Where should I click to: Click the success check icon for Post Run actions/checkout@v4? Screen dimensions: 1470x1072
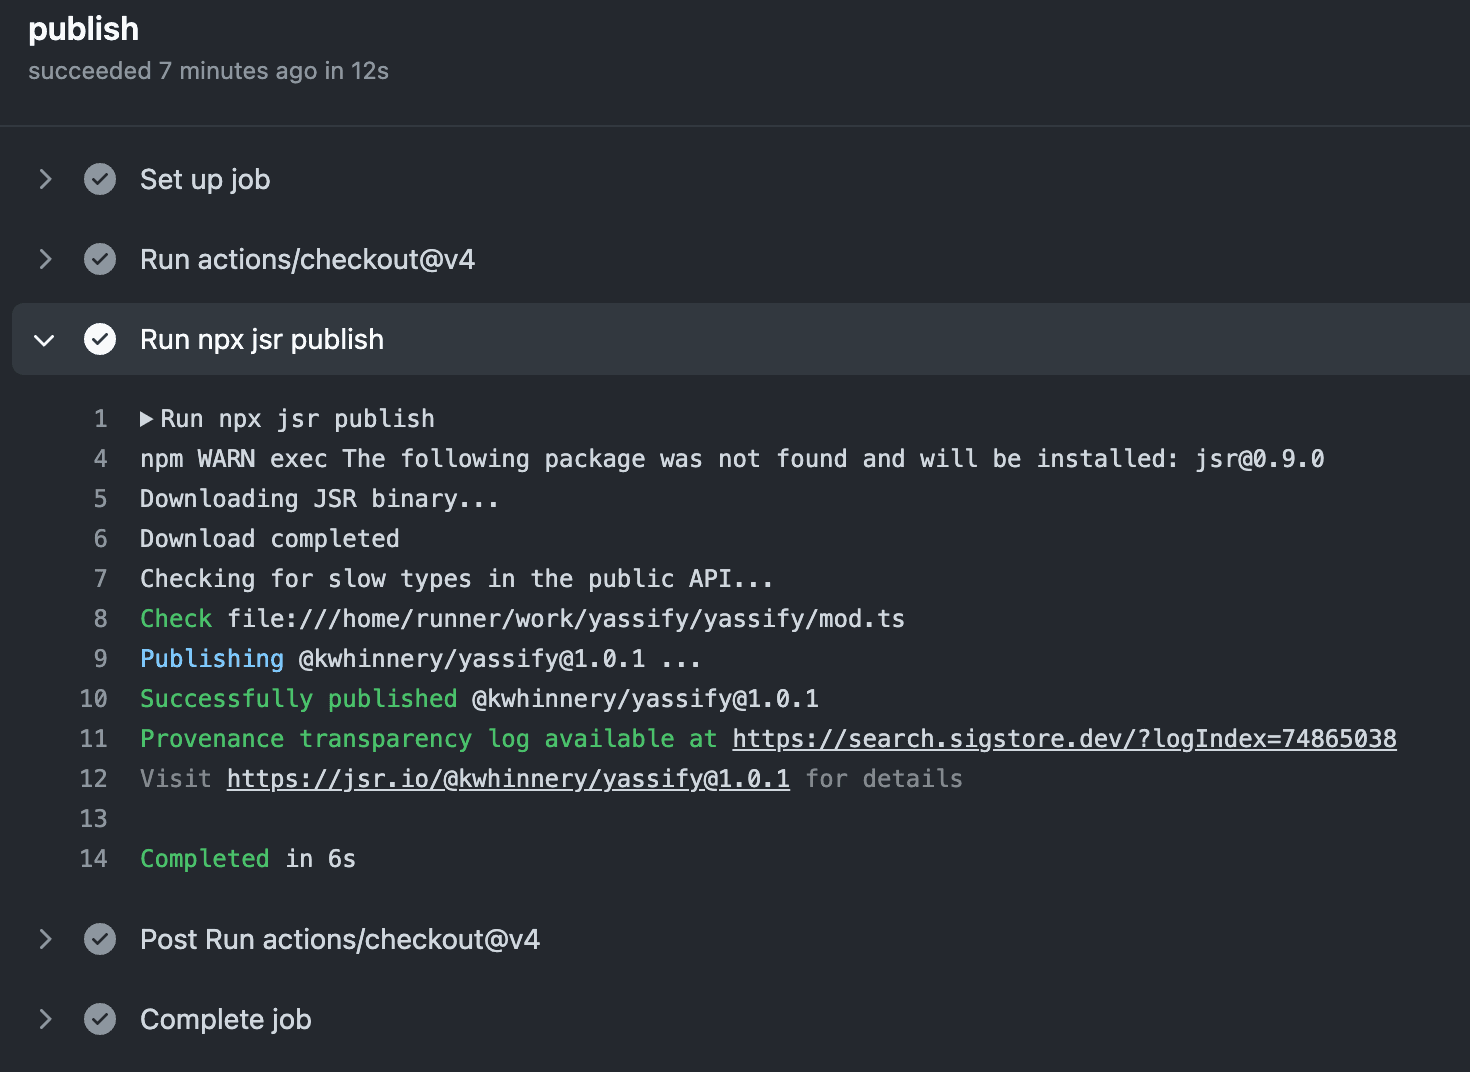click(100, 939)
